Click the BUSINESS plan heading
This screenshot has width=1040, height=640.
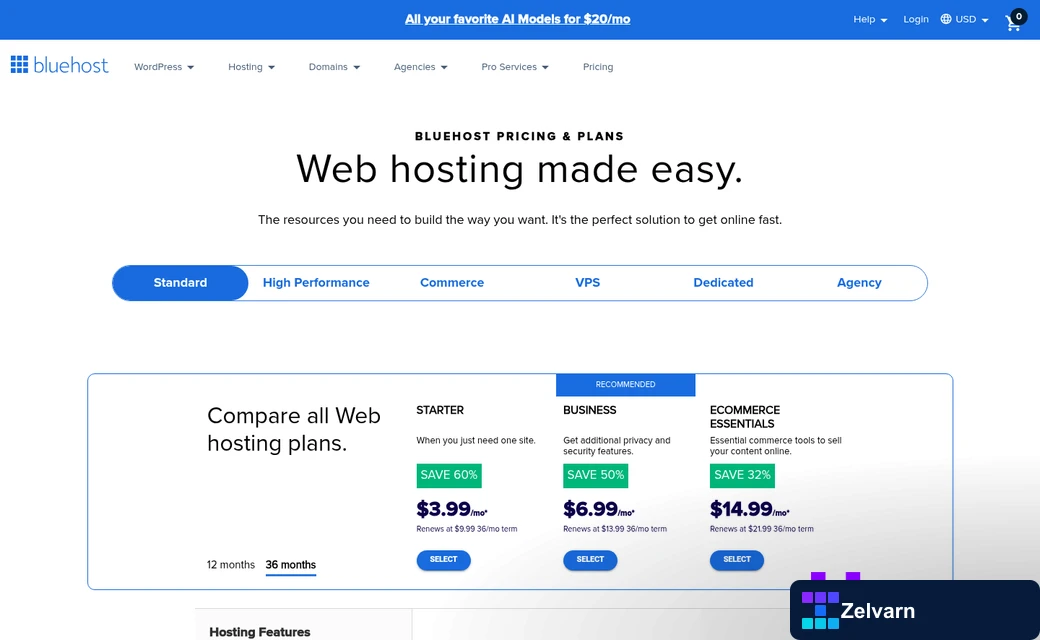point(590,411)
